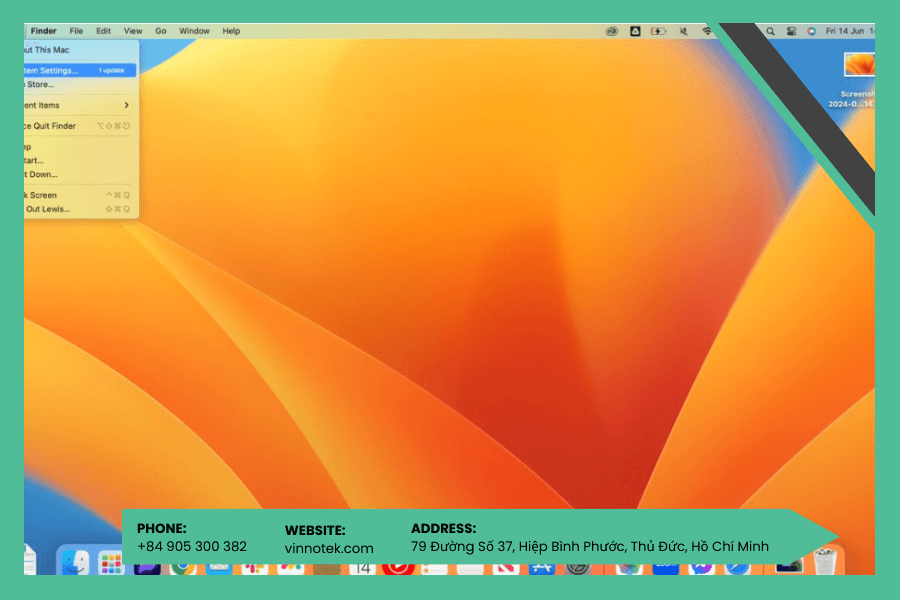Viewport: 900px width, 600px height.
Task: Open Control Center from menu bar
Action: (x=791, y=31)
